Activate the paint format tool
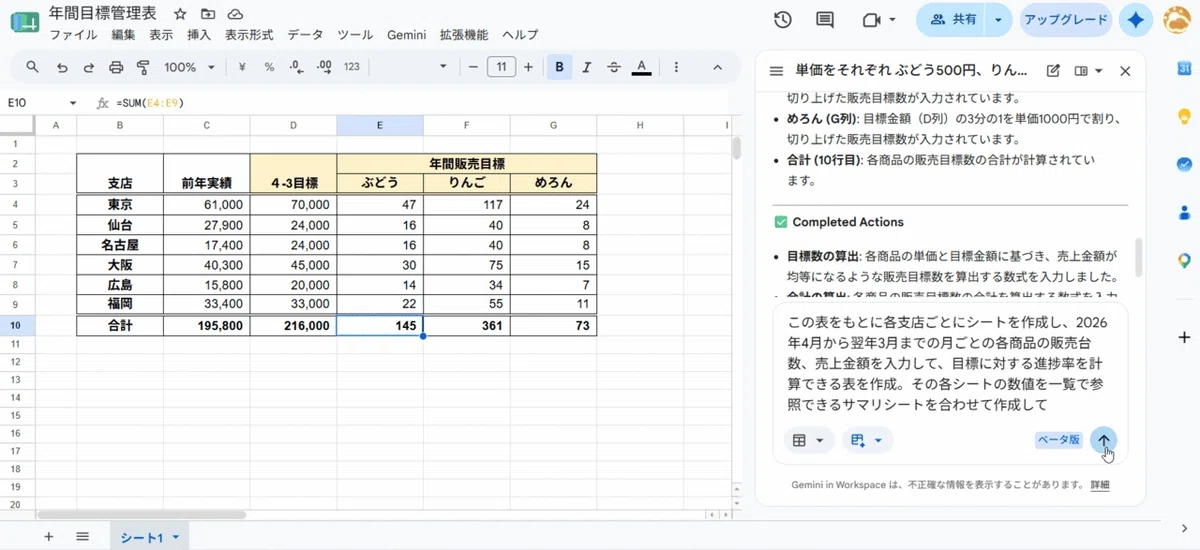The height and width of the screenshot is (550, 1200). [x=142, y=68]
